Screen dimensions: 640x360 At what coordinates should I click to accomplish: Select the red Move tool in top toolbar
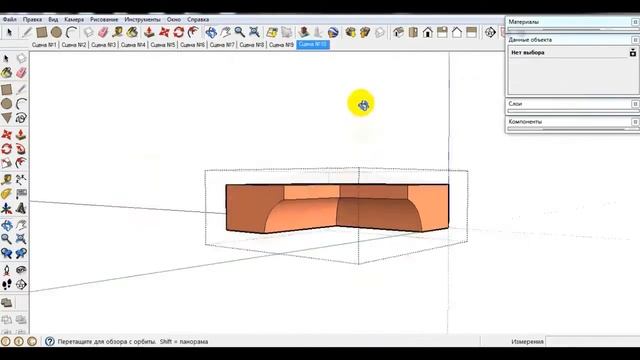coord(164,32)
